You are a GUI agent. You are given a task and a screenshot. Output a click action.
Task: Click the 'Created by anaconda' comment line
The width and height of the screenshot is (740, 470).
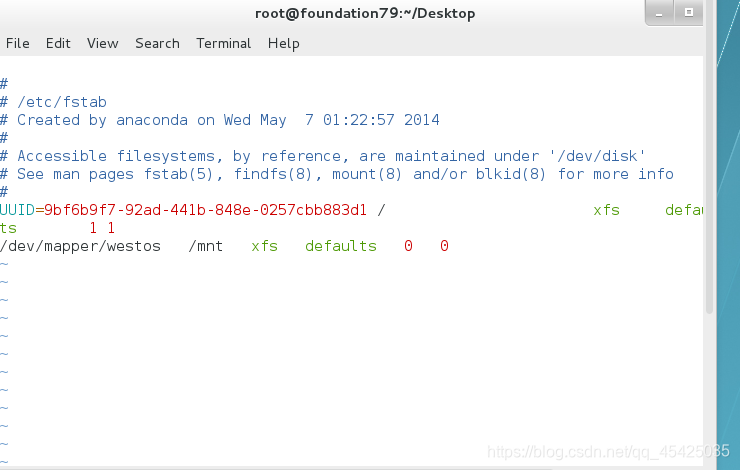pyautogui.click(x=220, y=120)
